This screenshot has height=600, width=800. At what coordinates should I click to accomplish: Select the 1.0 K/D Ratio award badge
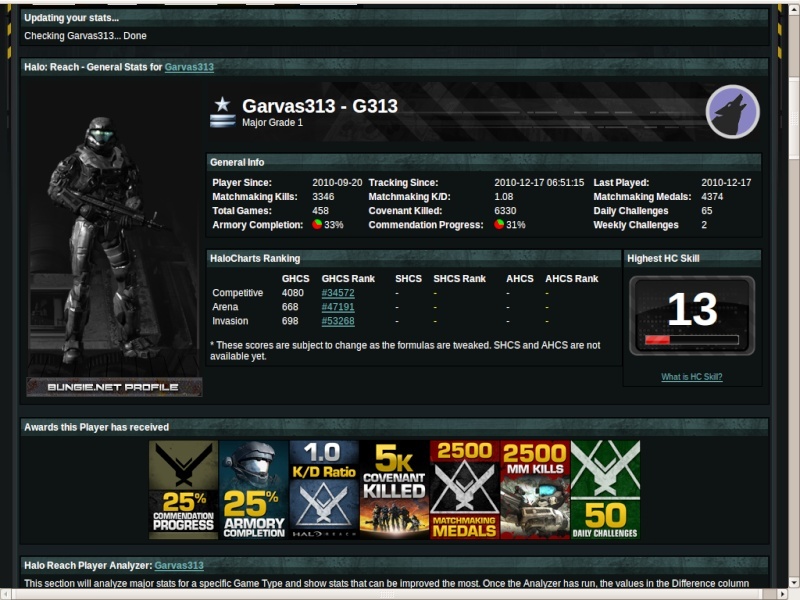(324, 490)
